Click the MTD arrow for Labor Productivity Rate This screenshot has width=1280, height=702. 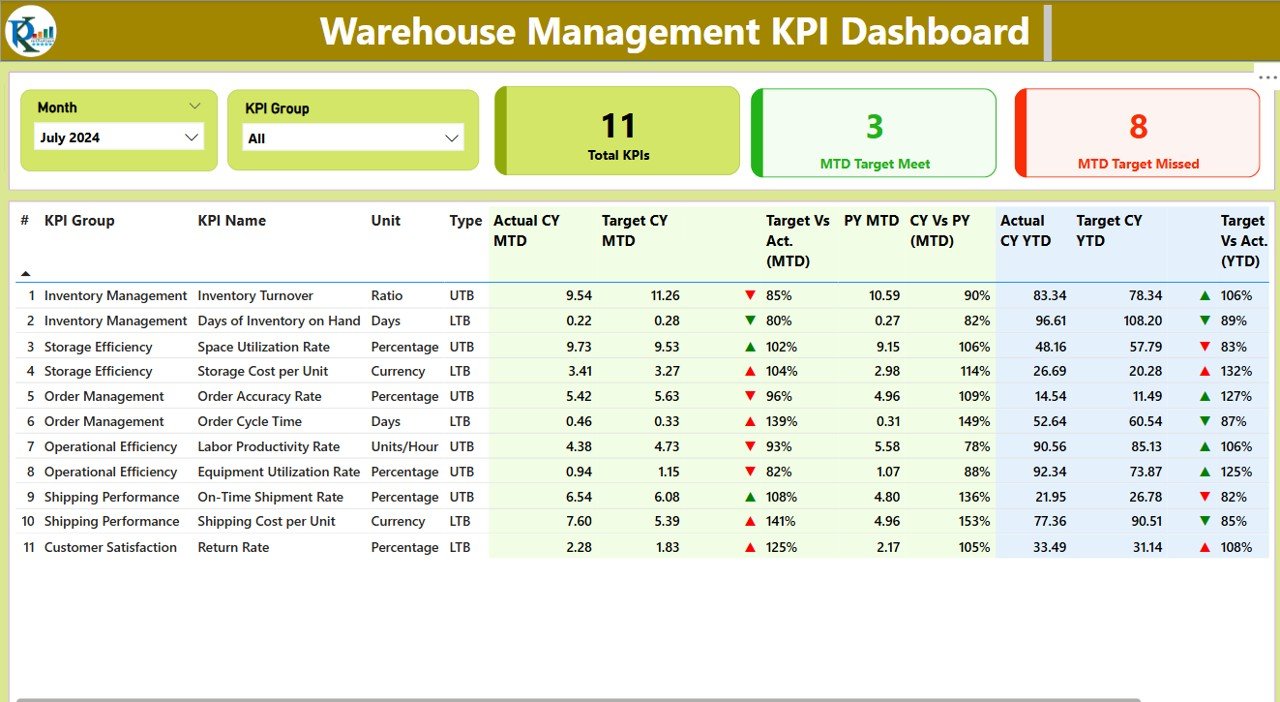750,447
